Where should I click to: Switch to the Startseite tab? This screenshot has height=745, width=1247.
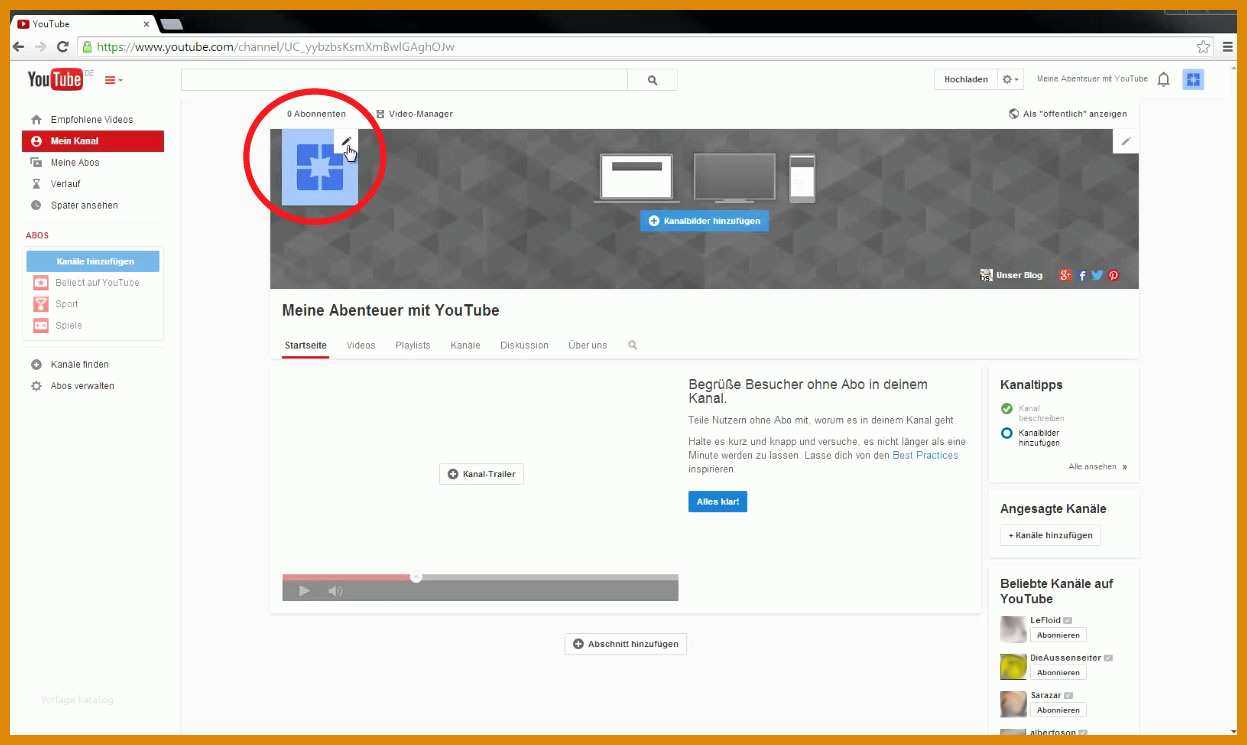click(x=305, y=345)
